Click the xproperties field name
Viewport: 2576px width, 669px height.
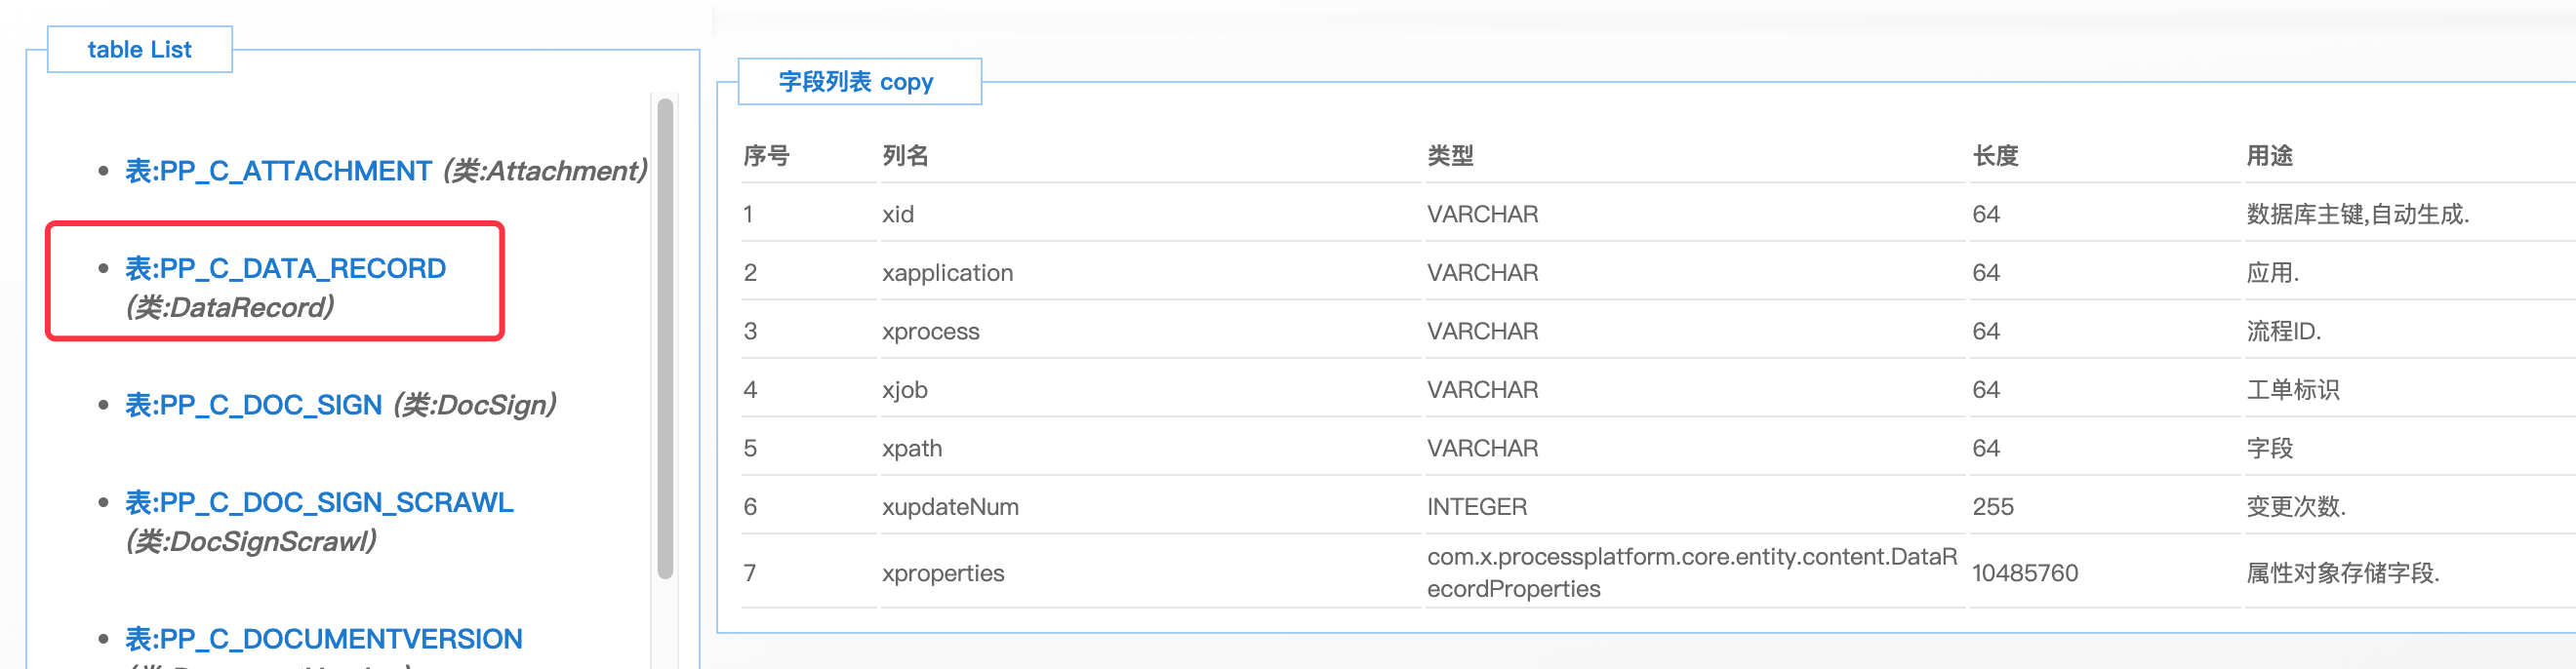pyautogui.click(x=942, y=573)
